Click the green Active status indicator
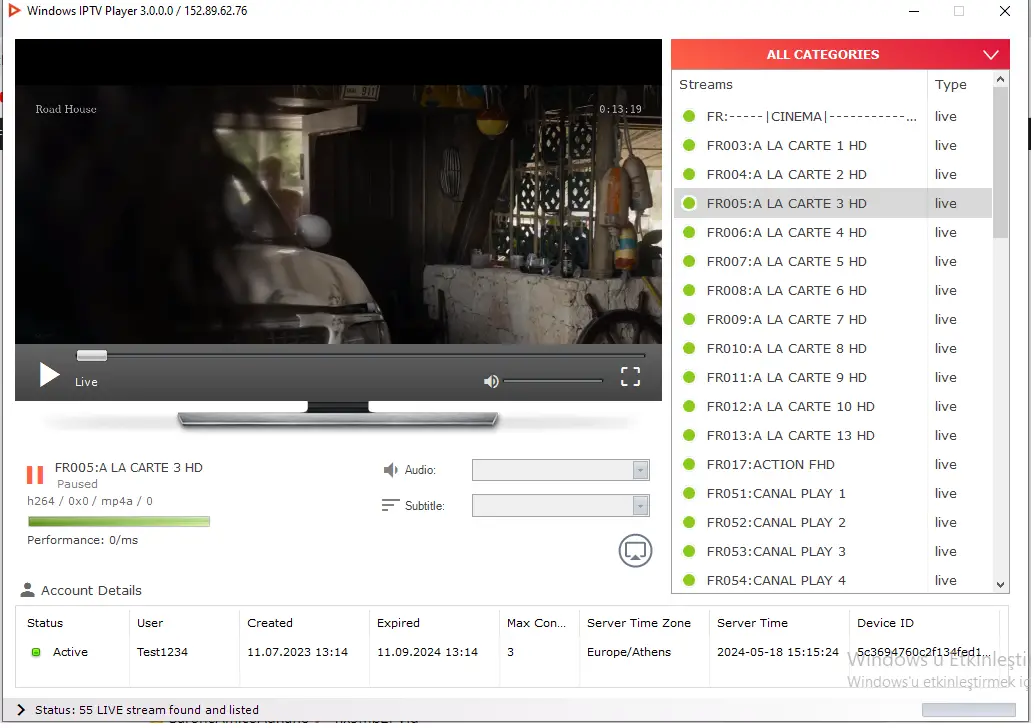1034x728 pixels. (x=36, y=653)
